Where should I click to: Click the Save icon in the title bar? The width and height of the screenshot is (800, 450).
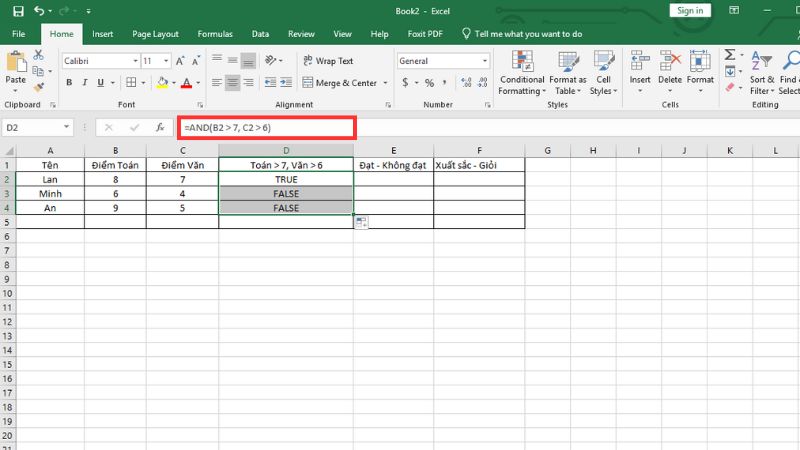(x=18, y=11)
